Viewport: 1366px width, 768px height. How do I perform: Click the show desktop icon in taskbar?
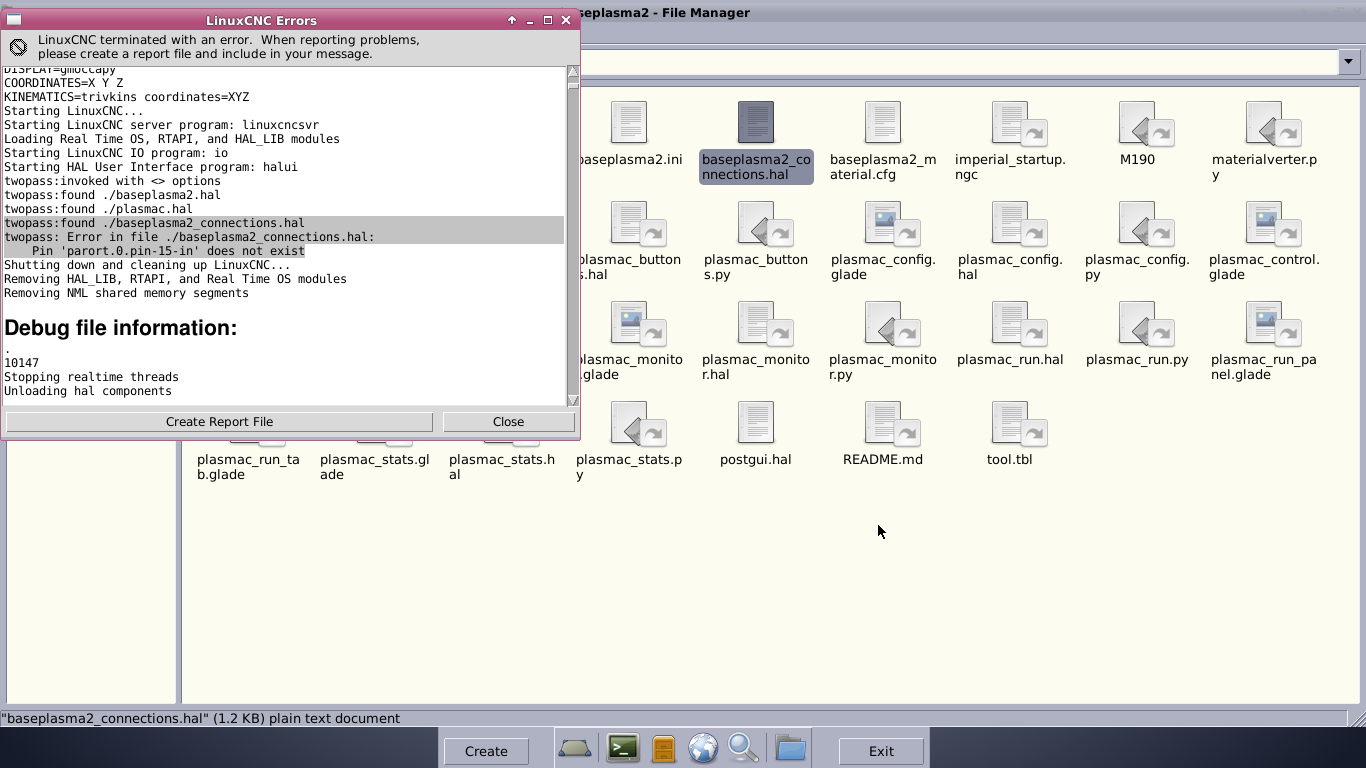pos(575,748)
